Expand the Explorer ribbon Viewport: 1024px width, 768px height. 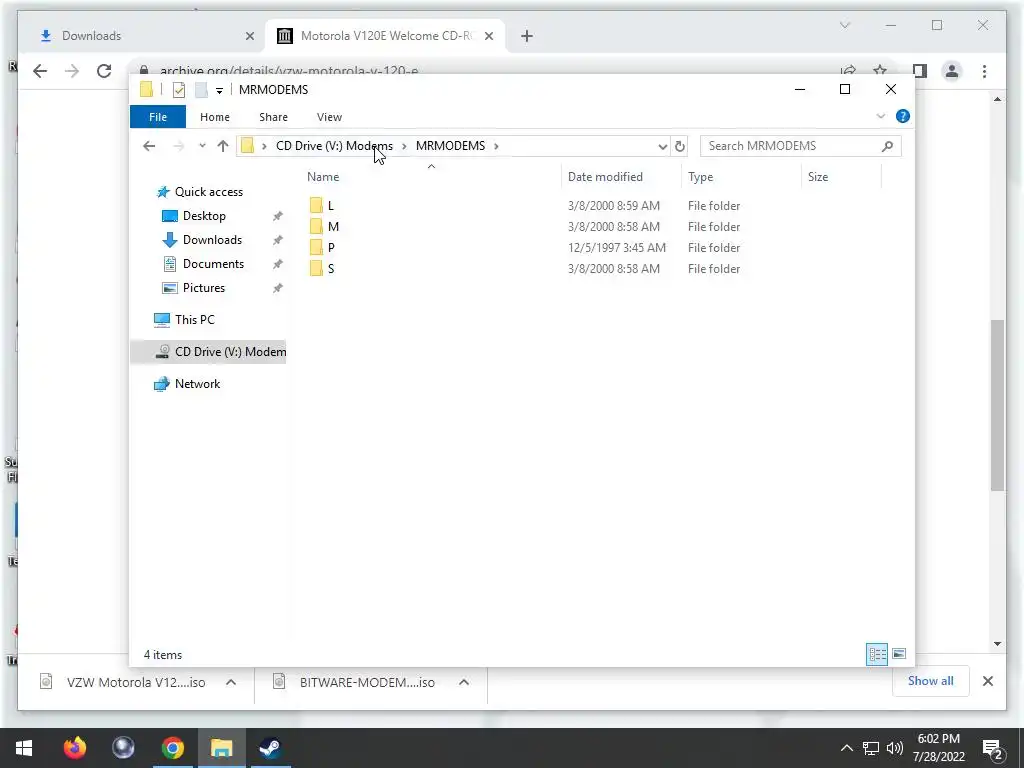pyautogui.click(x=880, y=116)
